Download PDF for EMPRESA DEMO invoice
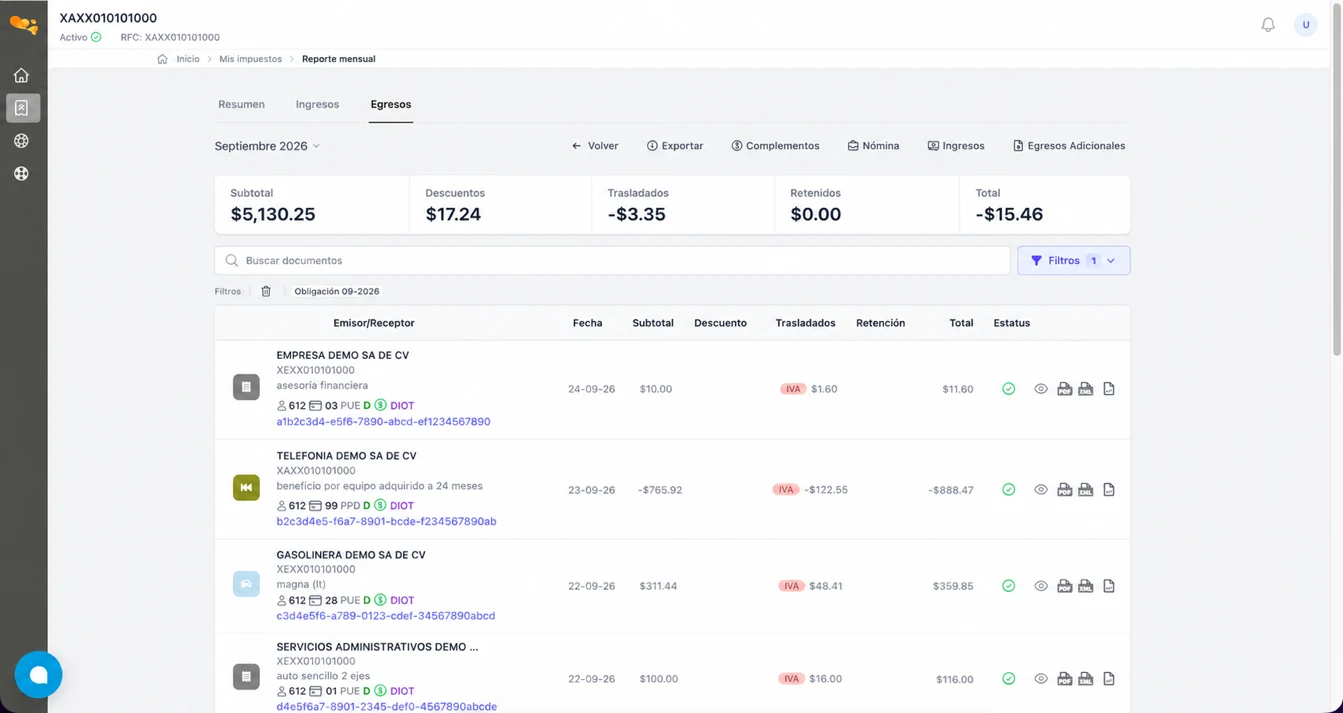The image size is (1343, 713). 1064,389
